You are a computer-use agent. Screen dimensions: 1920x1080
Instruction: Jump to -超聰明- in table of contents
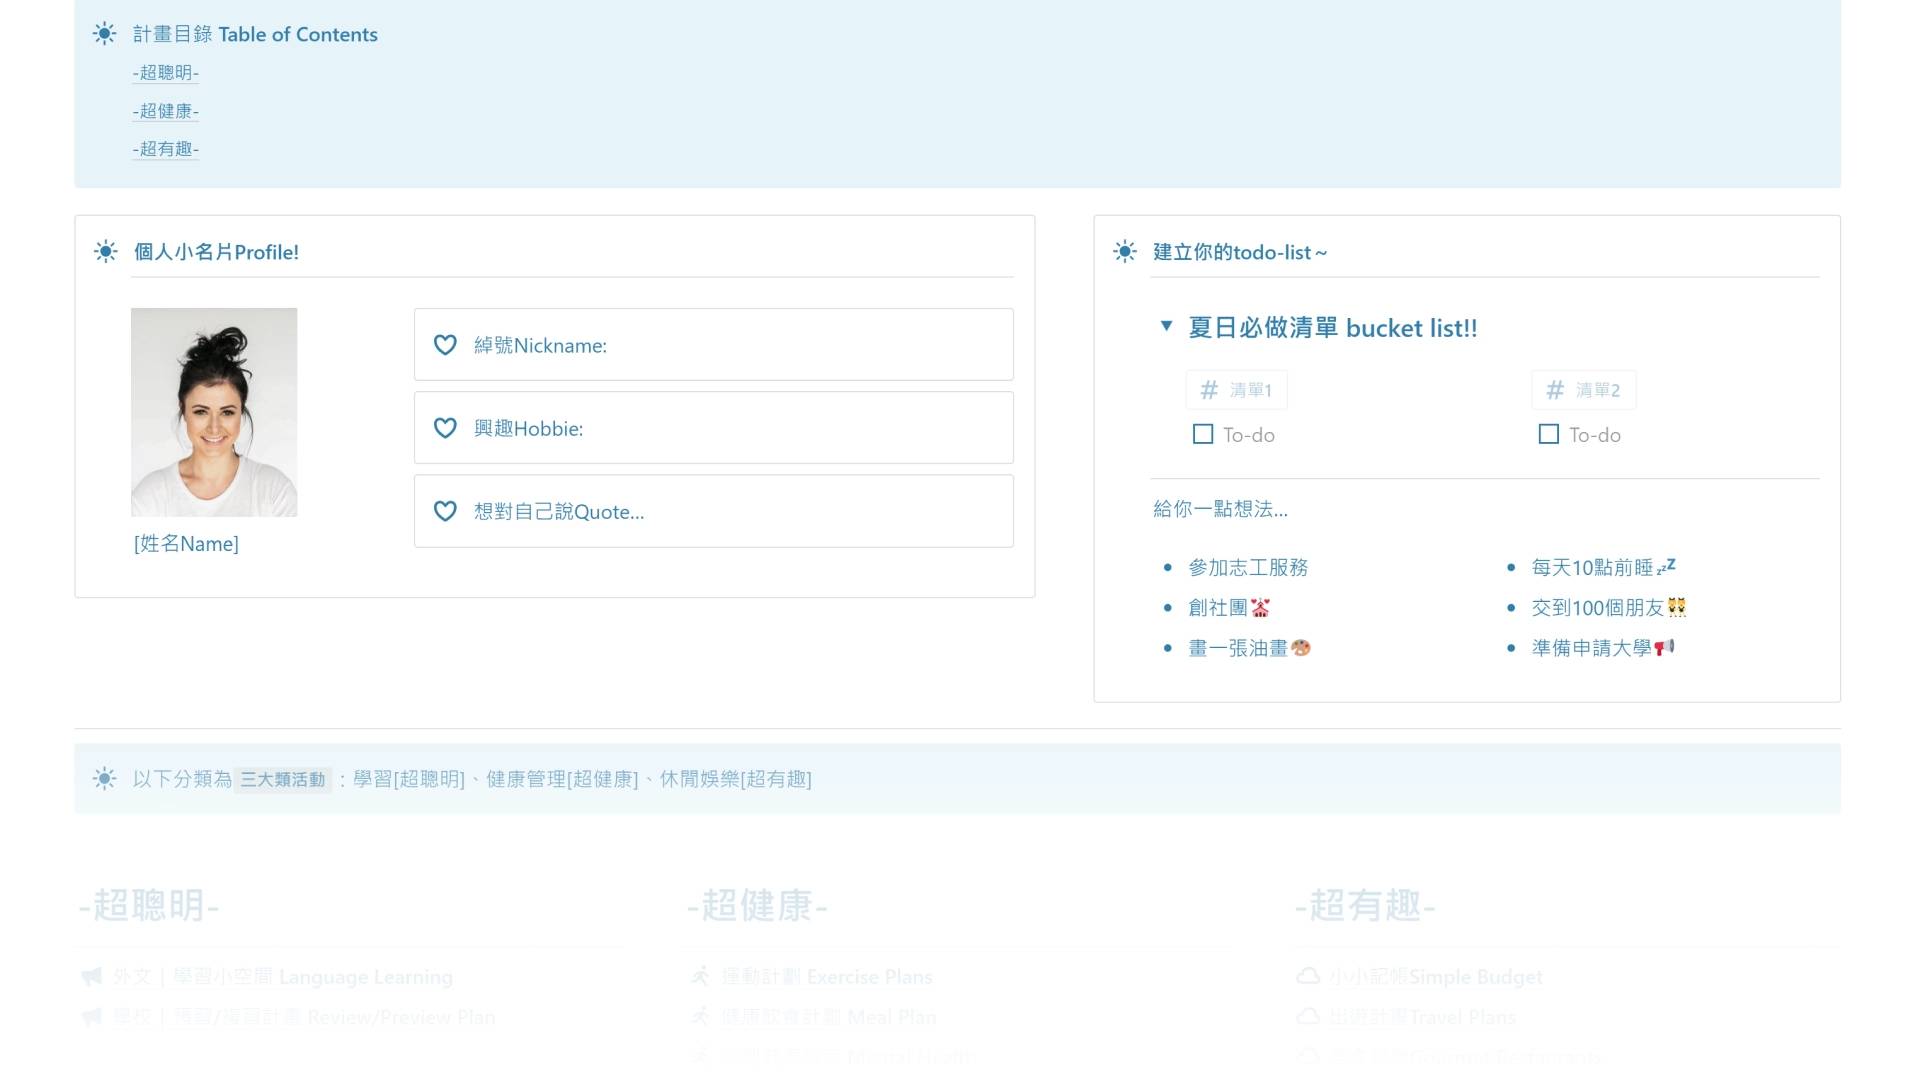166,73
